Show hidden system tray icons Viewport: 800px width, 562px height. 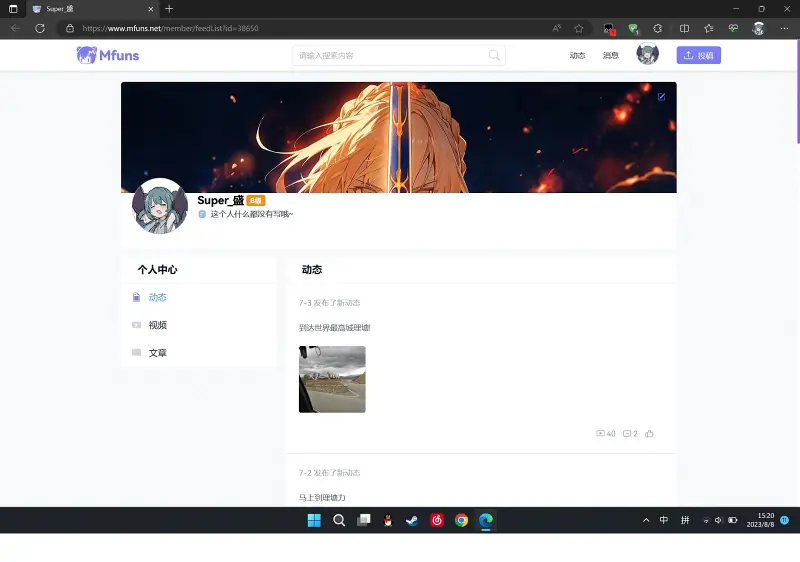(x=646, y=520)
